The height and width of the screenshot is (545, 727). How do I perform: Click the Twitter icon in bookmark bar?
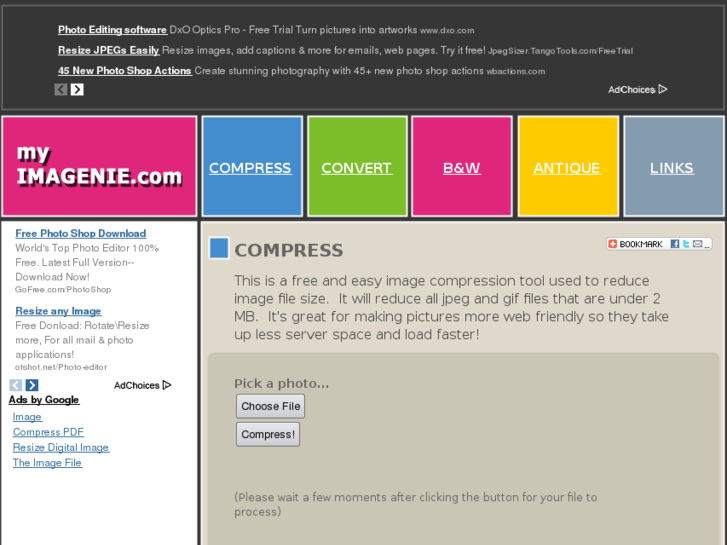point(686,244)
